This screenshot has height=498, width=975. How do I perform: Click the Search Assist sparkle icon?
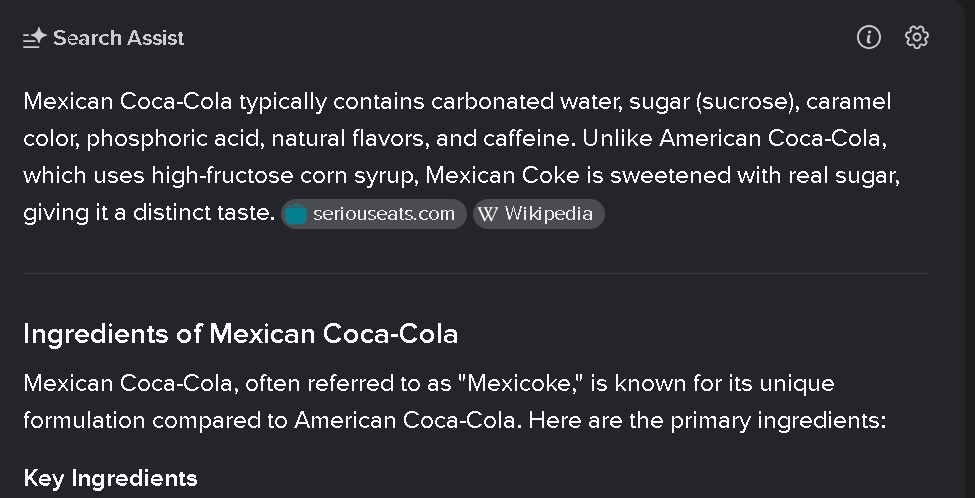pyautogui.click(x=34, y=38)
